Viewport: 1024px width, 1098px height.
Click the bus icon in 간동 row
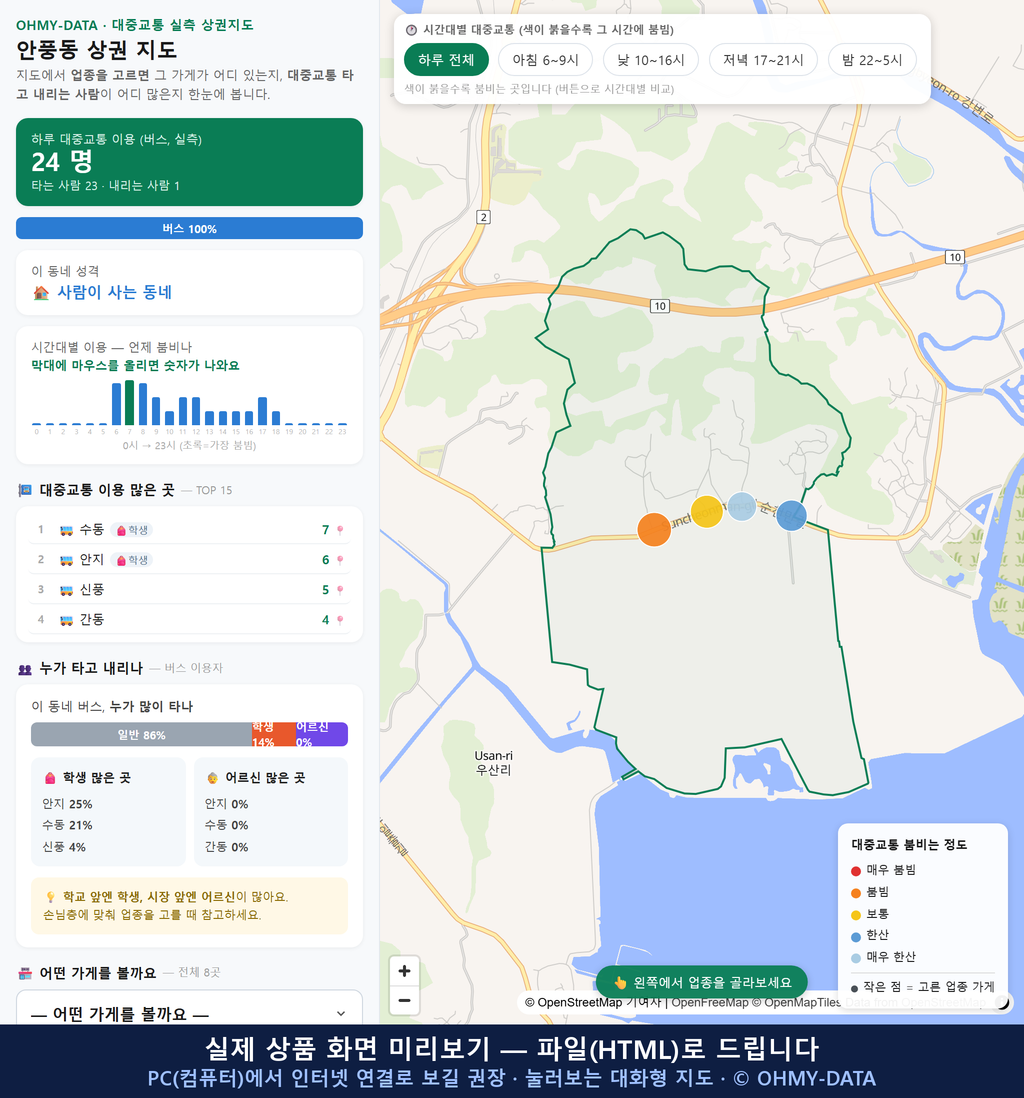[67, 620]
